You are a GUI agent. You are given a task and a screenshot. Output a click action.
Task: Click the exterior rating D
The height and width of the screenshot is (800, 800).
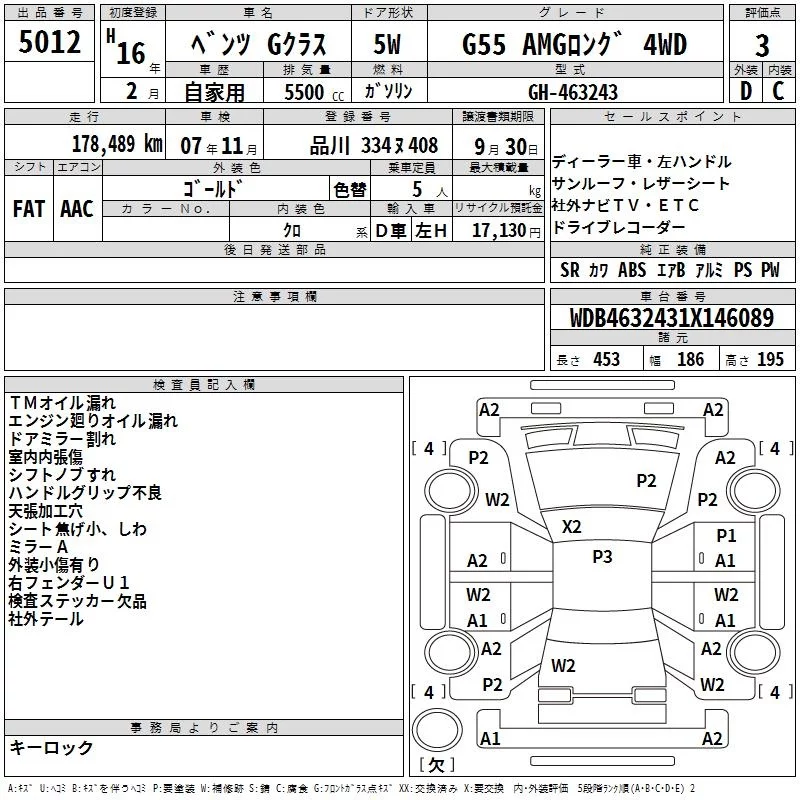point(746,91)
